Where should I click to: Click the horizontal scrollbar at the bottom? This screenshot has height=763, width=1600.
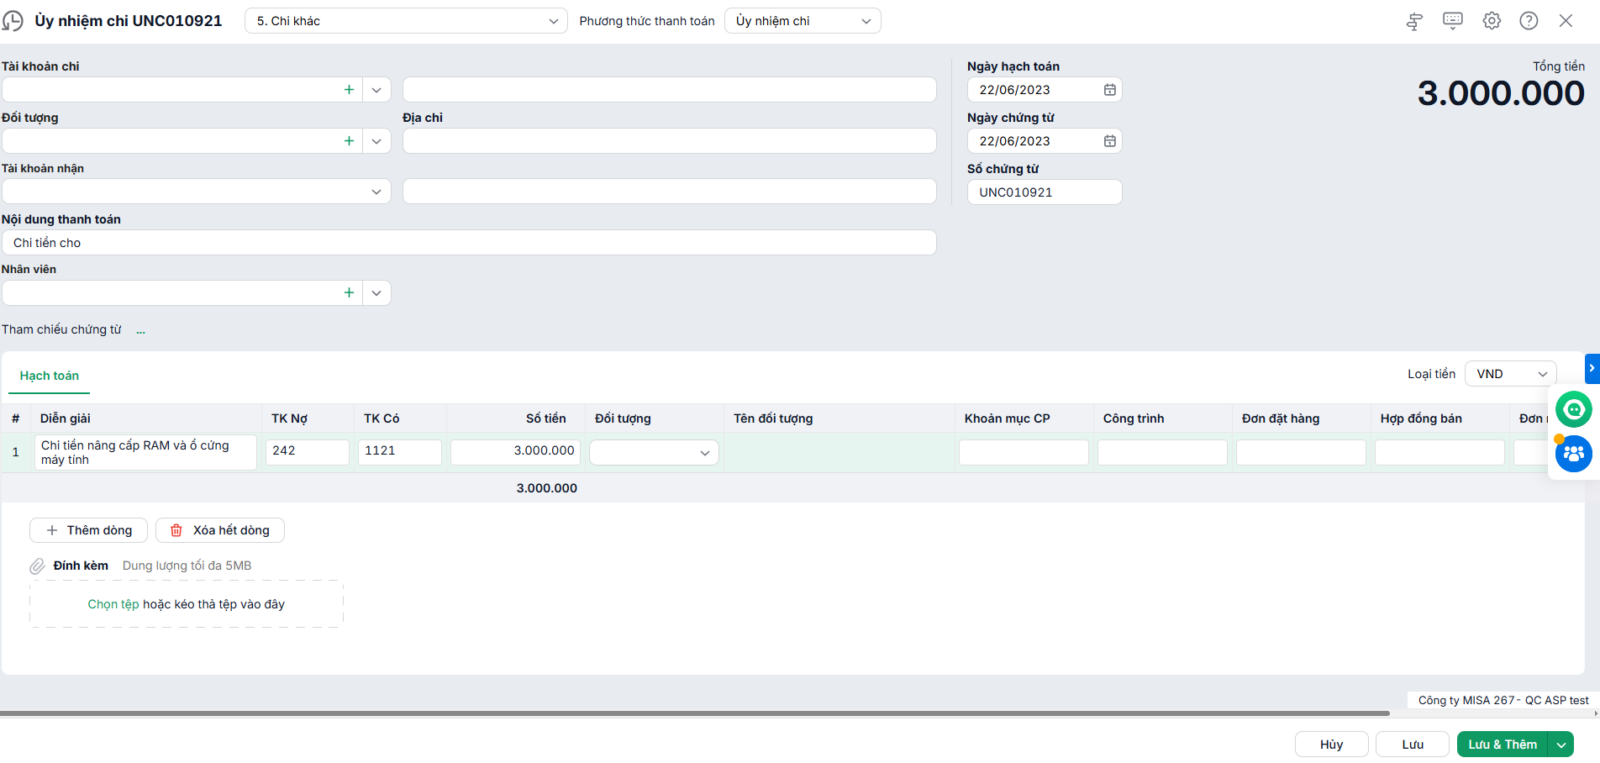695,714
